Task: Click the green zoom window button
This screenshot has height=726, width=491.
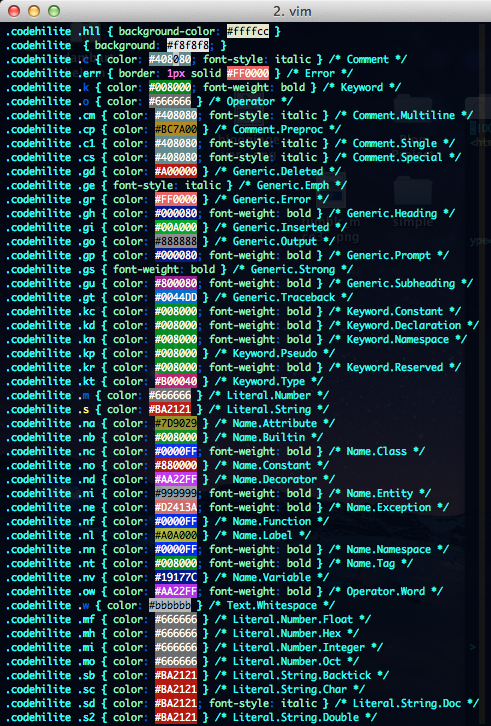Action: click(54, 11)
